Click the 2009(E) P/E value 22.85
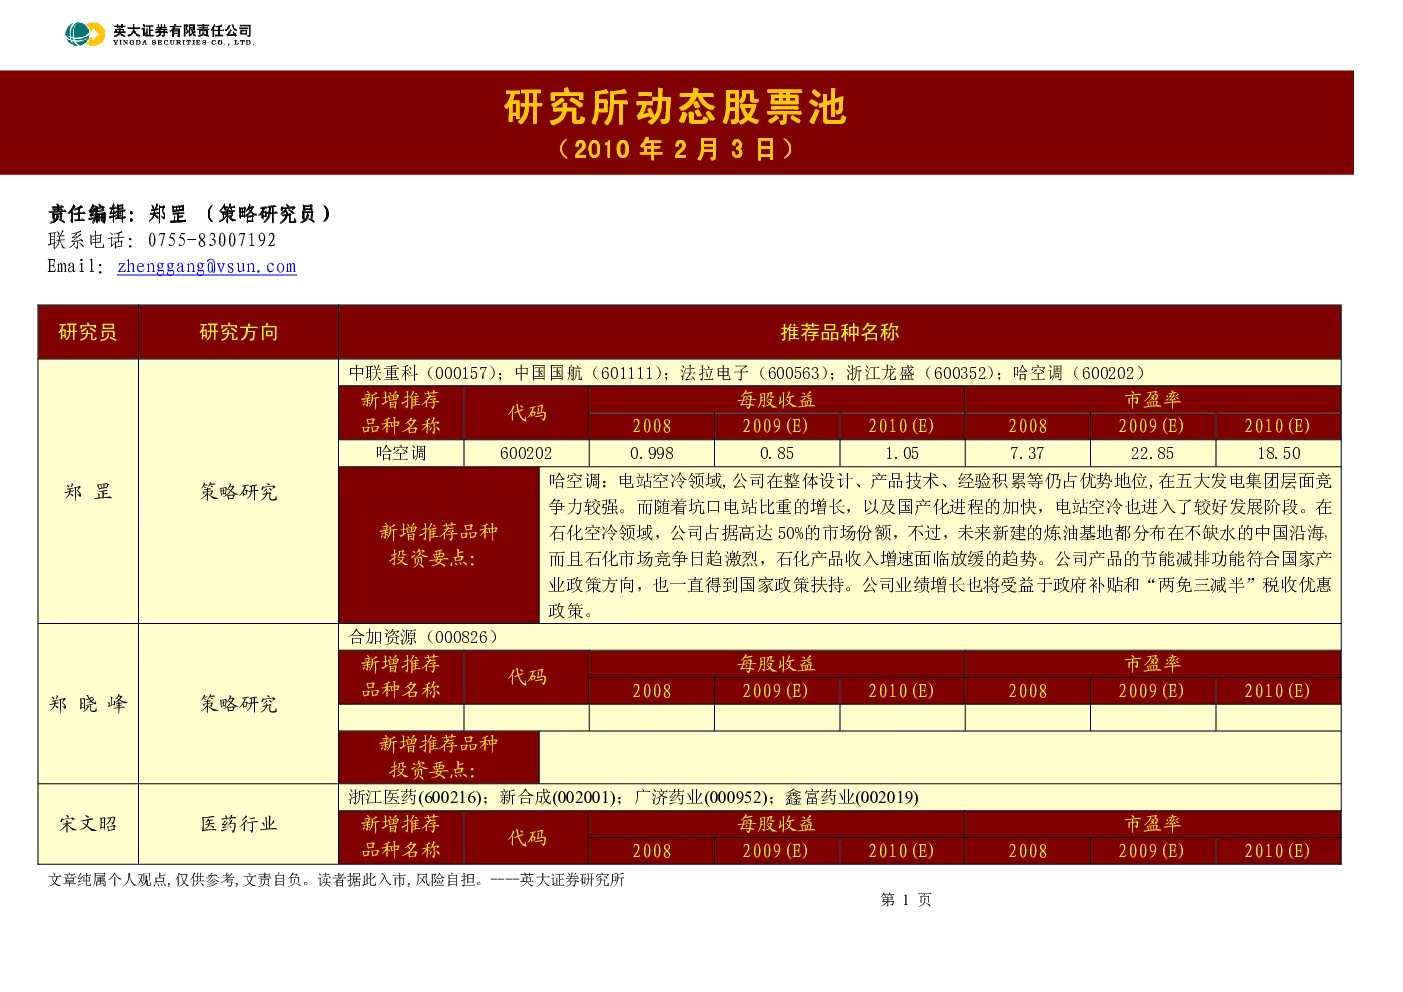Image resolution: width=1403 pixels, height=992 pixels. (1152, 453)
